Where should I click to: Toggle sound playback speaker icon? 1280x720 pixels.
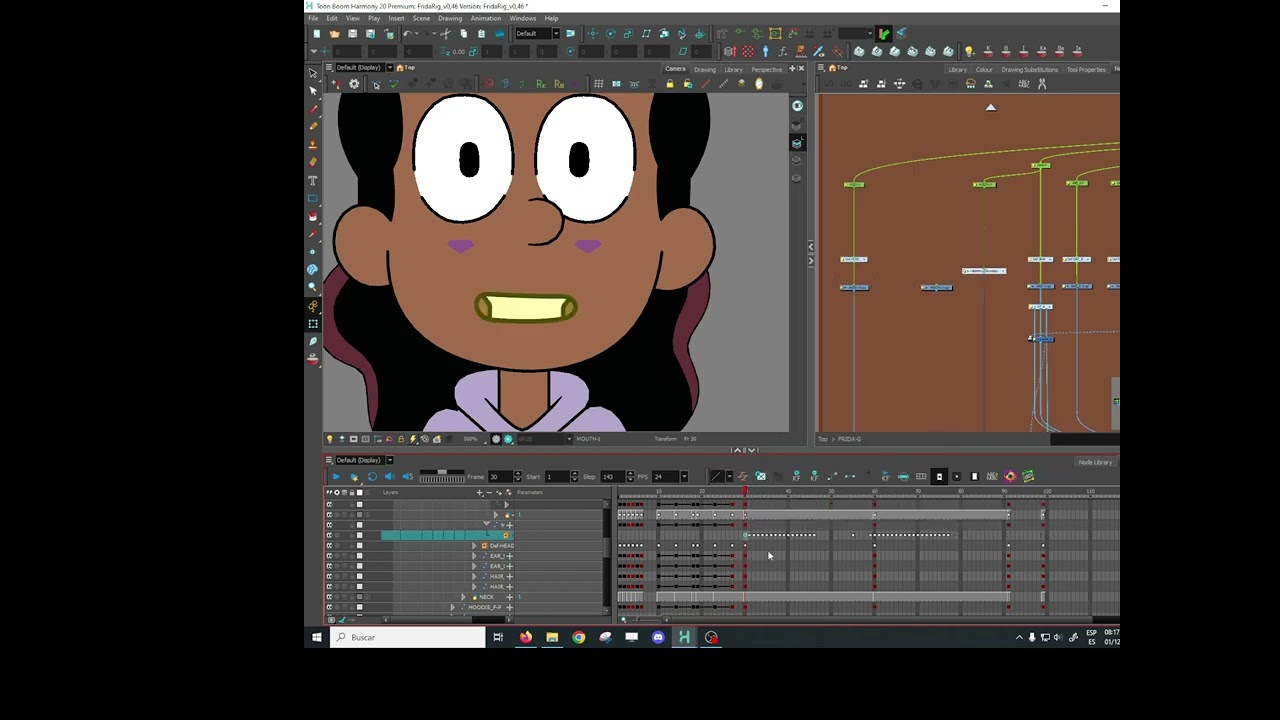(x=390, y=476)
